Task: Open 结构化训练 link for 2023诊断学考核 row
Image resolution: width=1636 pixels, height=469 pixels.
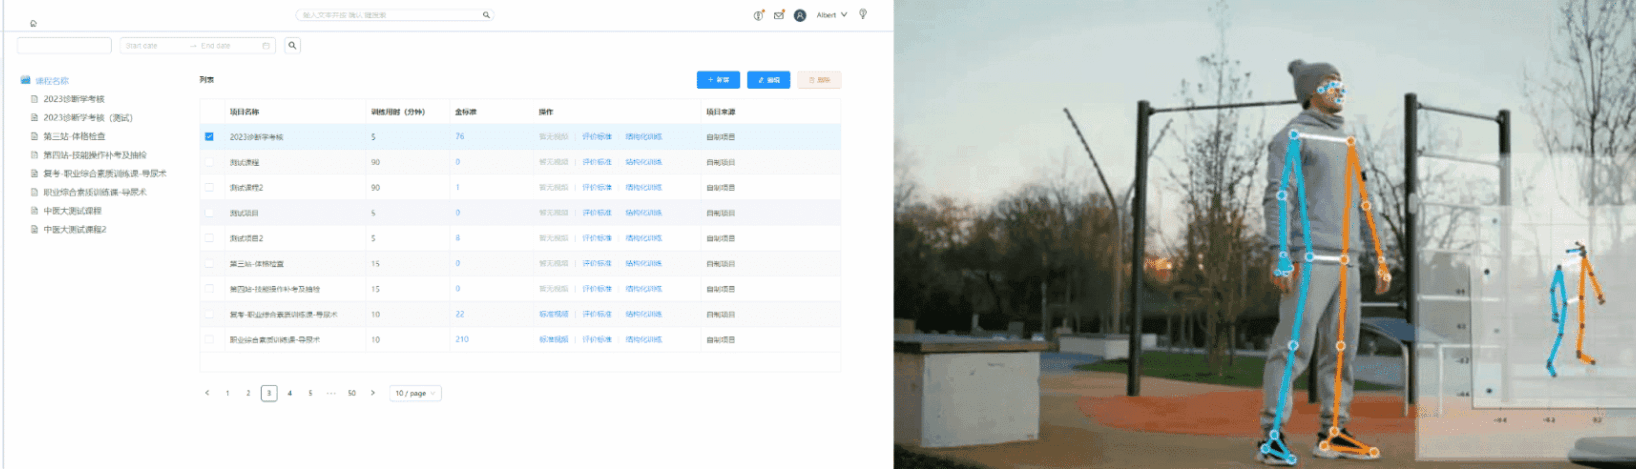Action: [644, 136]
